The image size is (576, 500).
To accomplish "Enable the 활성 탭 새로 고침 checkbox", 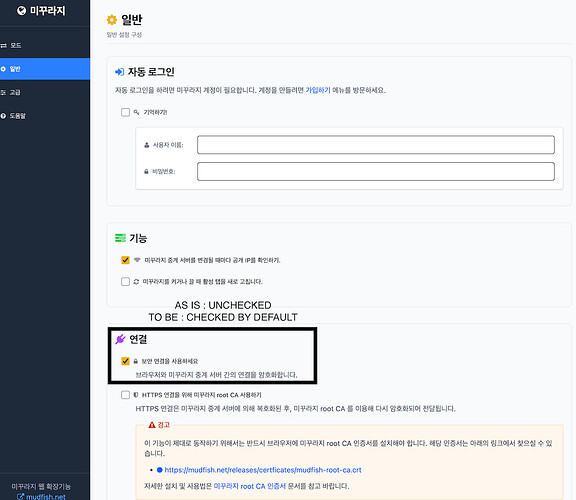I will pyautogui.click(x=125, y=281).
